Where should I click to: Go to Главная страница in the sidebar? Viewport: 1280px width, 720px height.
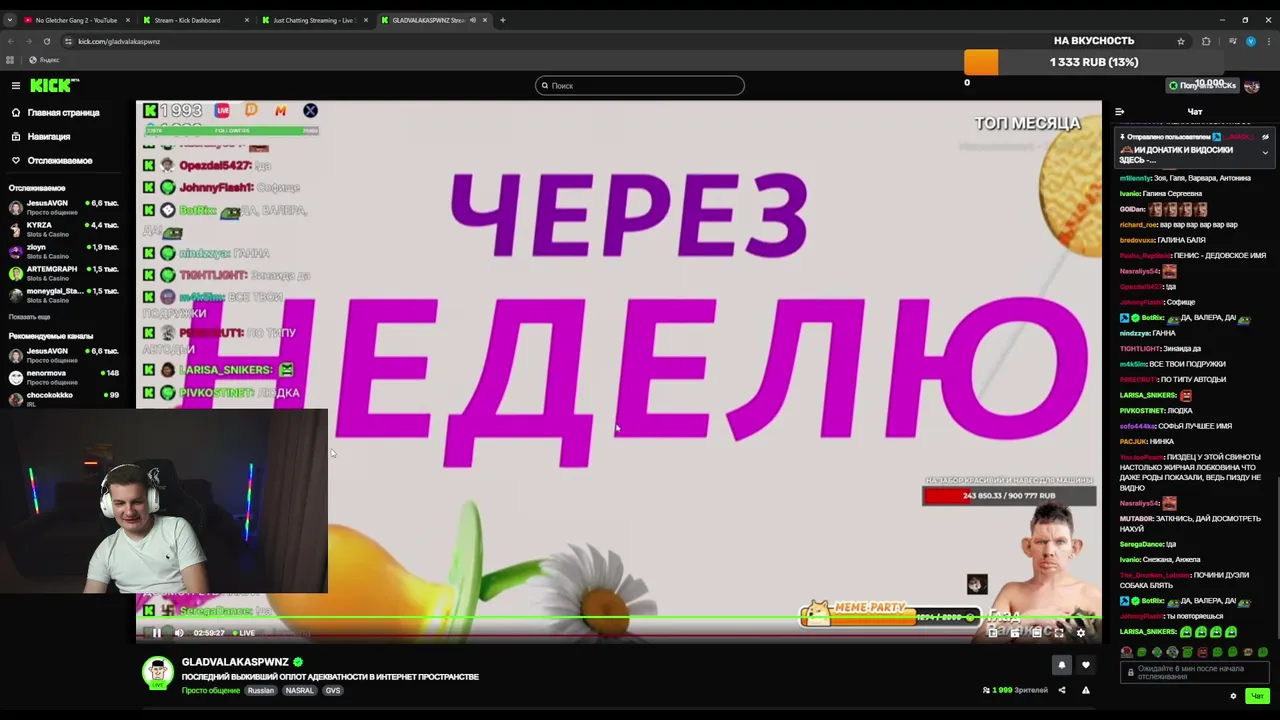[64, 113]
